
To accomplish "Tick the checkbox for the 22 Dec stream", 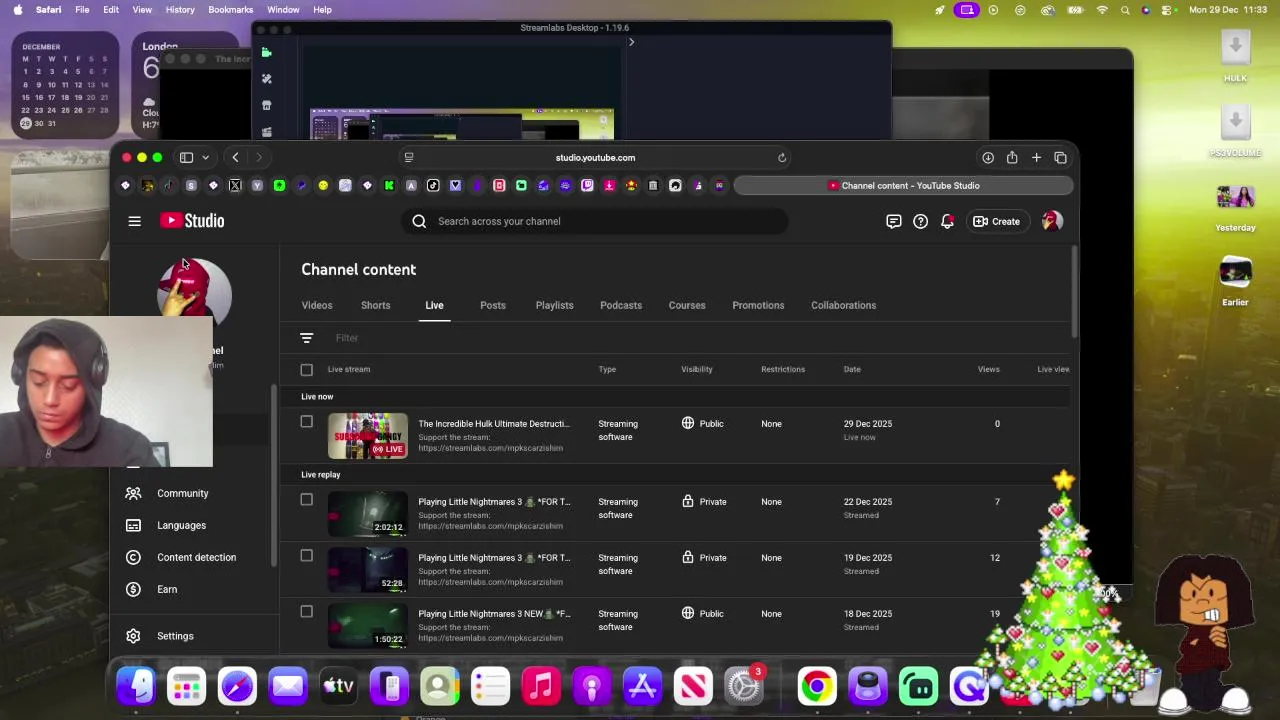I will [x=307, y=500].
